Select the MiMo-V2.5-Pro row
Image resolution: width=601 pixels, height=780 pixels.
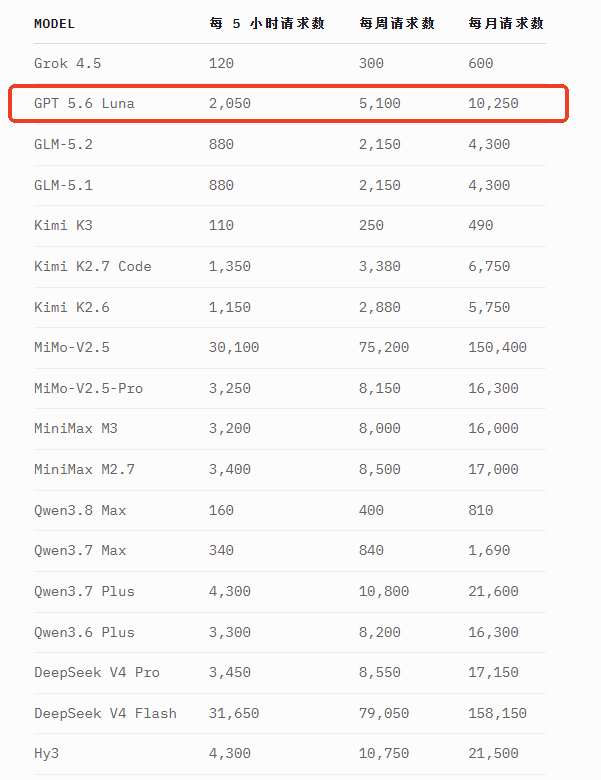[x=290, y=389]
